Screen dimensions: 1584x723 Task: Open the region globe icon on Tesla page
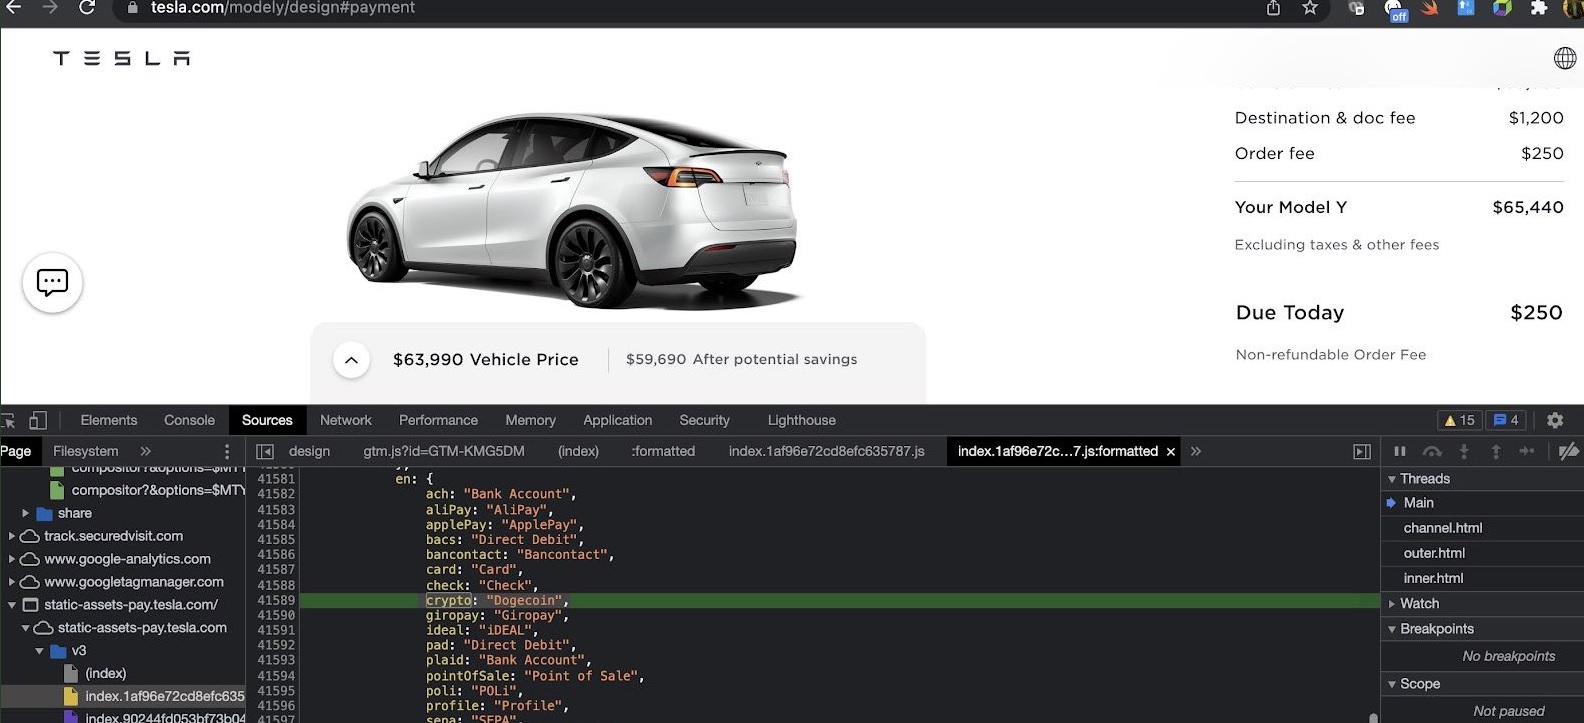1565,58
